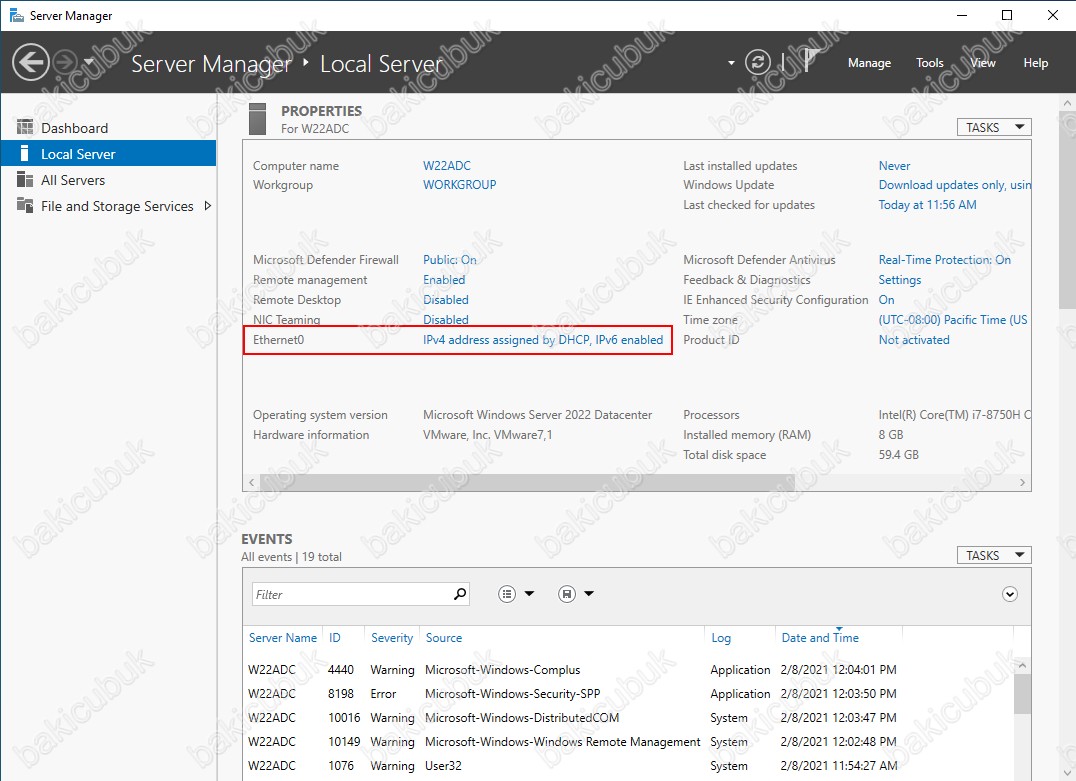Screen dimensions: 1076x781
Task: Click the server icon beside PROPERTIES heading
Action: [257, 119]
